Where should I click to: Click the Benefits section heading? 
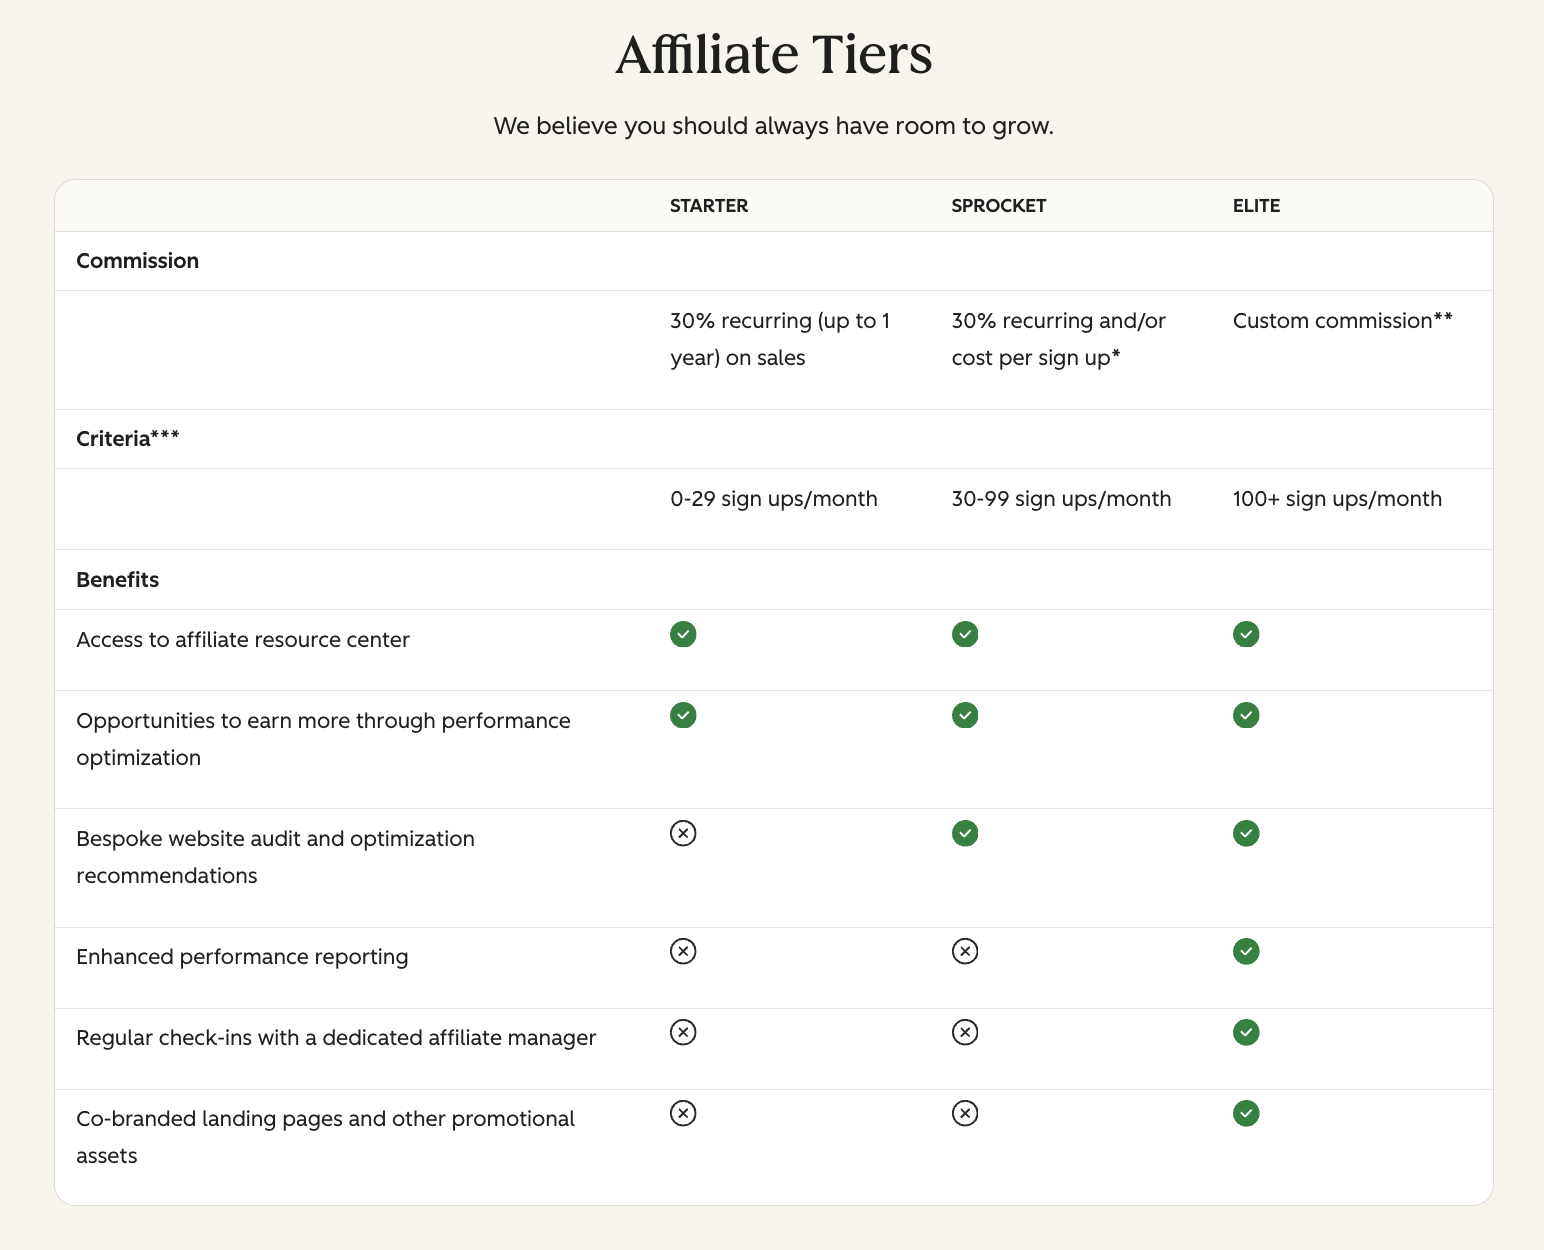(118, 580)
